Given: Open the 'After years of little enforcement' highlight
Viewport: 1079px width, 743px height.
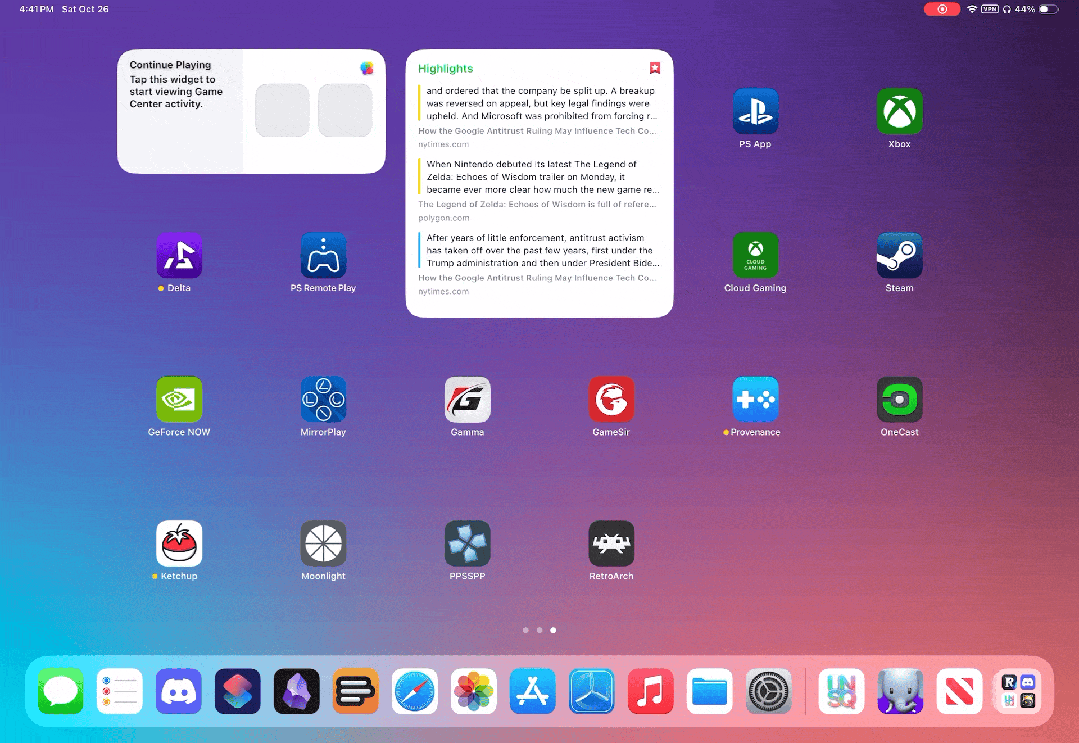Looking at the screenshot, I should coord(539,250).
